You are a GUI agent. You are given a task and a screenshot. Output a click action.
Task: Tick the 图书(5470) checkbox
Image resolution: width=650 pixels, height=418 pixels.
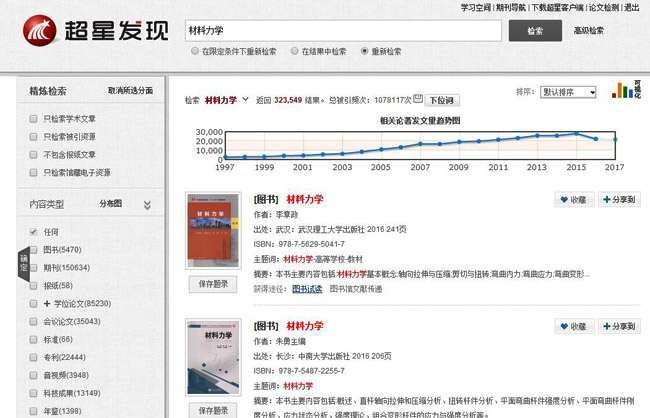(x=34, y=249)
